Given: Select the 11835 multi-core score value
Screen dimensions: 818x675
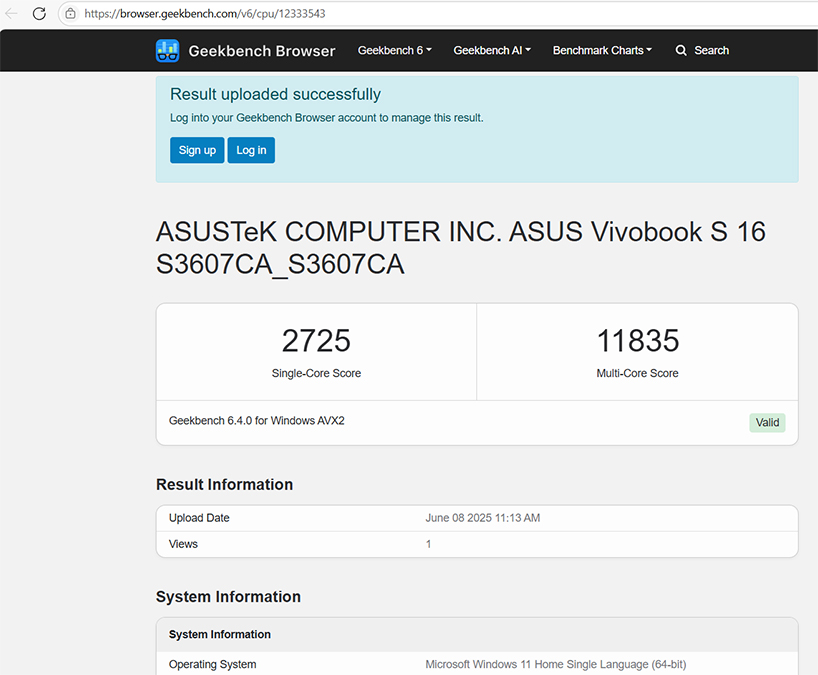Looking at the screenshot, I should point(637,341).
